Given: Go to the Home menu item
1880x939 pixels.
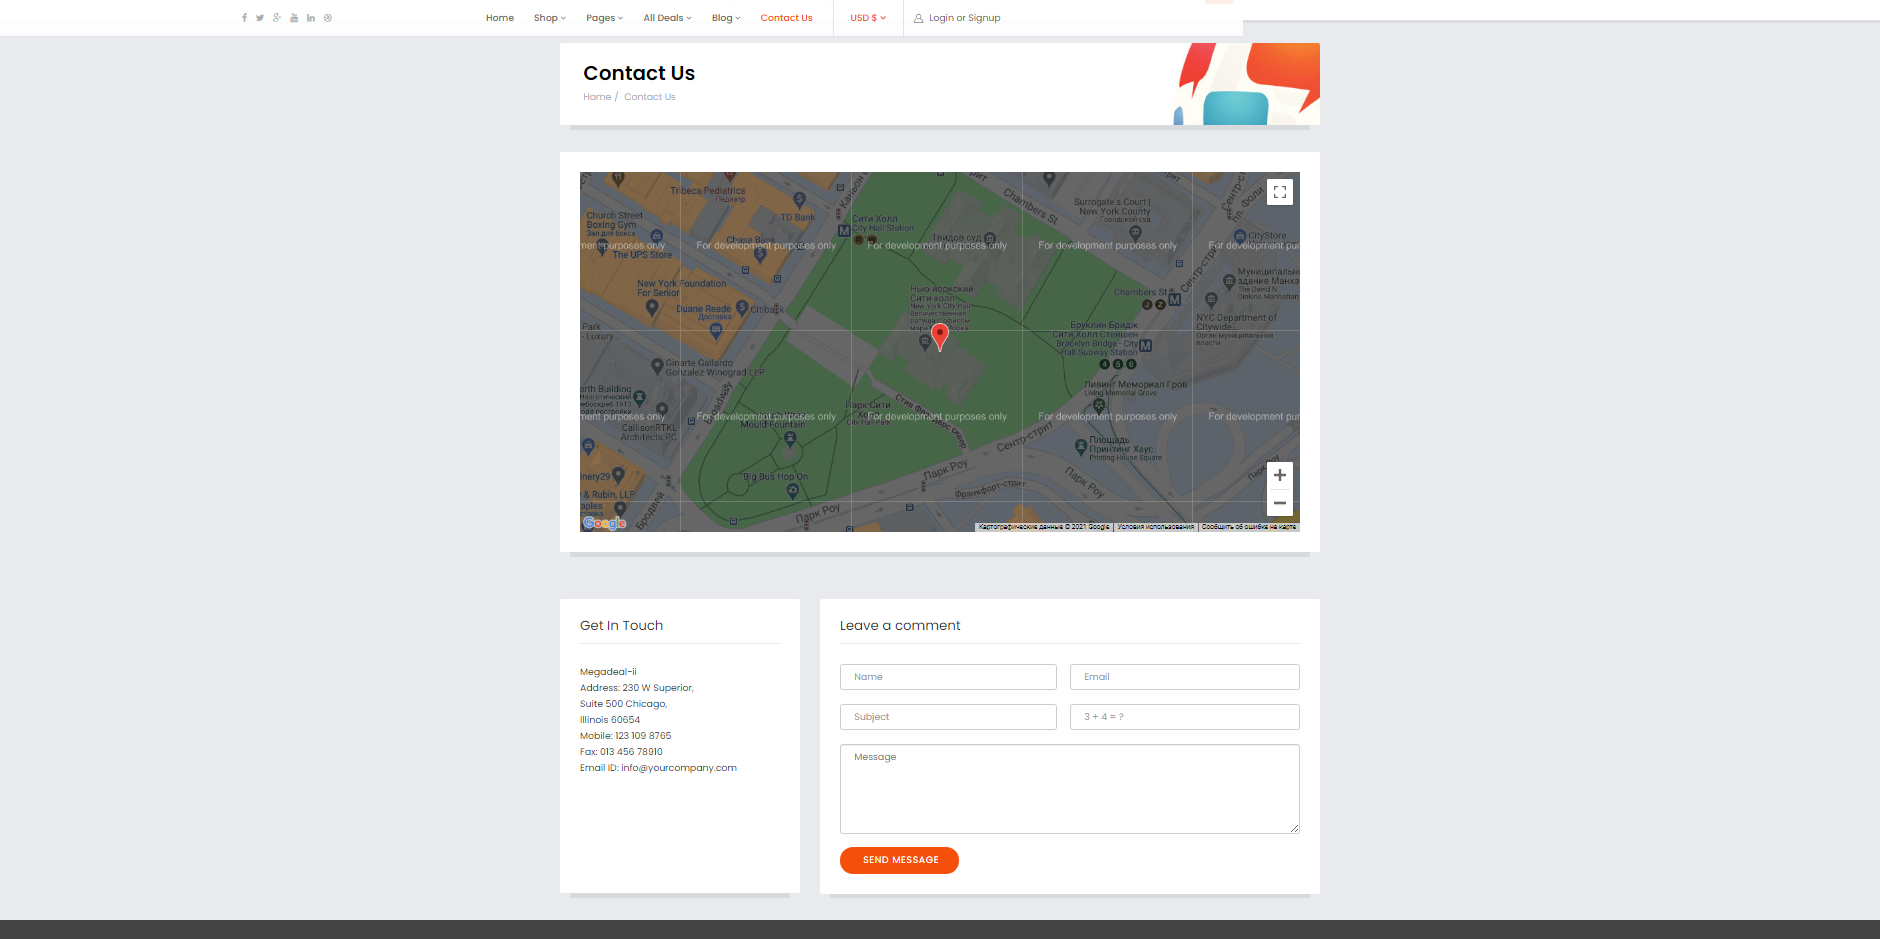Looking at the screenshot, I should coord(500,18).
